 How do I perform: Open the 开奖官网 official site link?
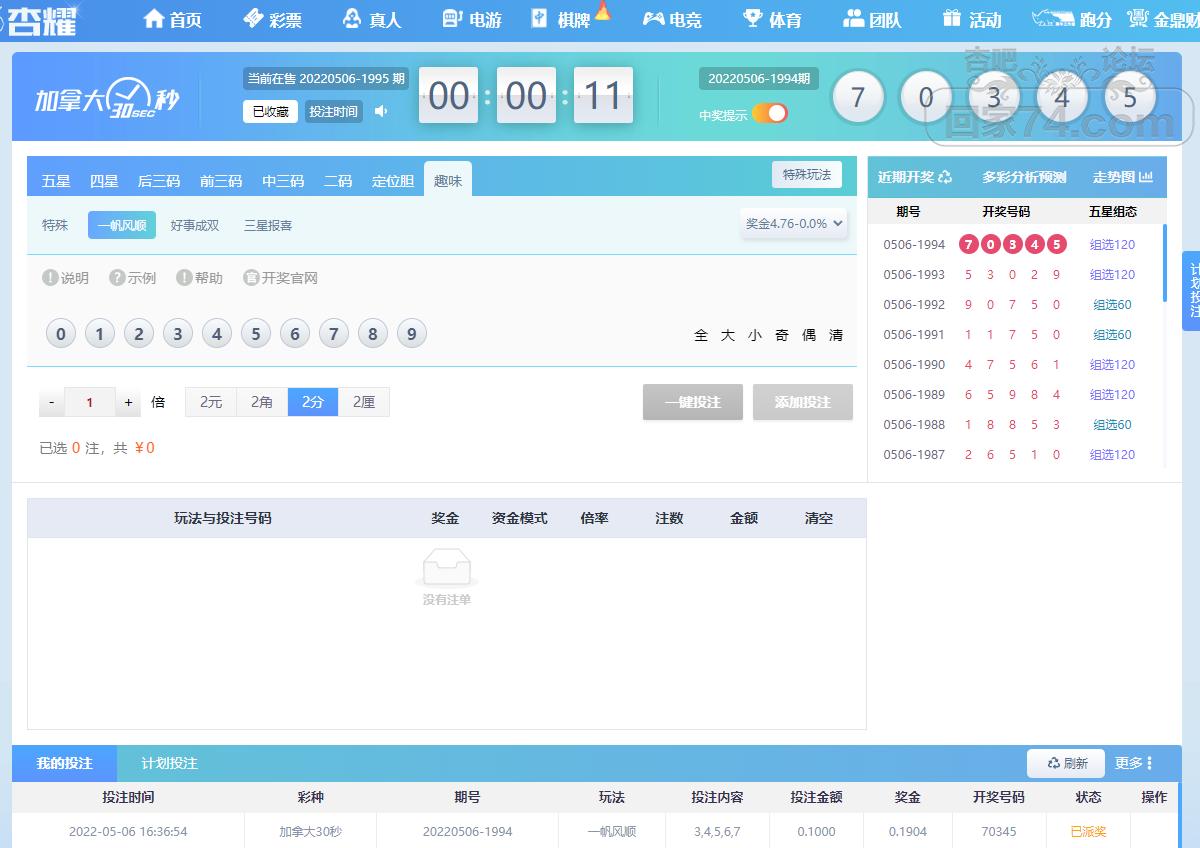280,278
